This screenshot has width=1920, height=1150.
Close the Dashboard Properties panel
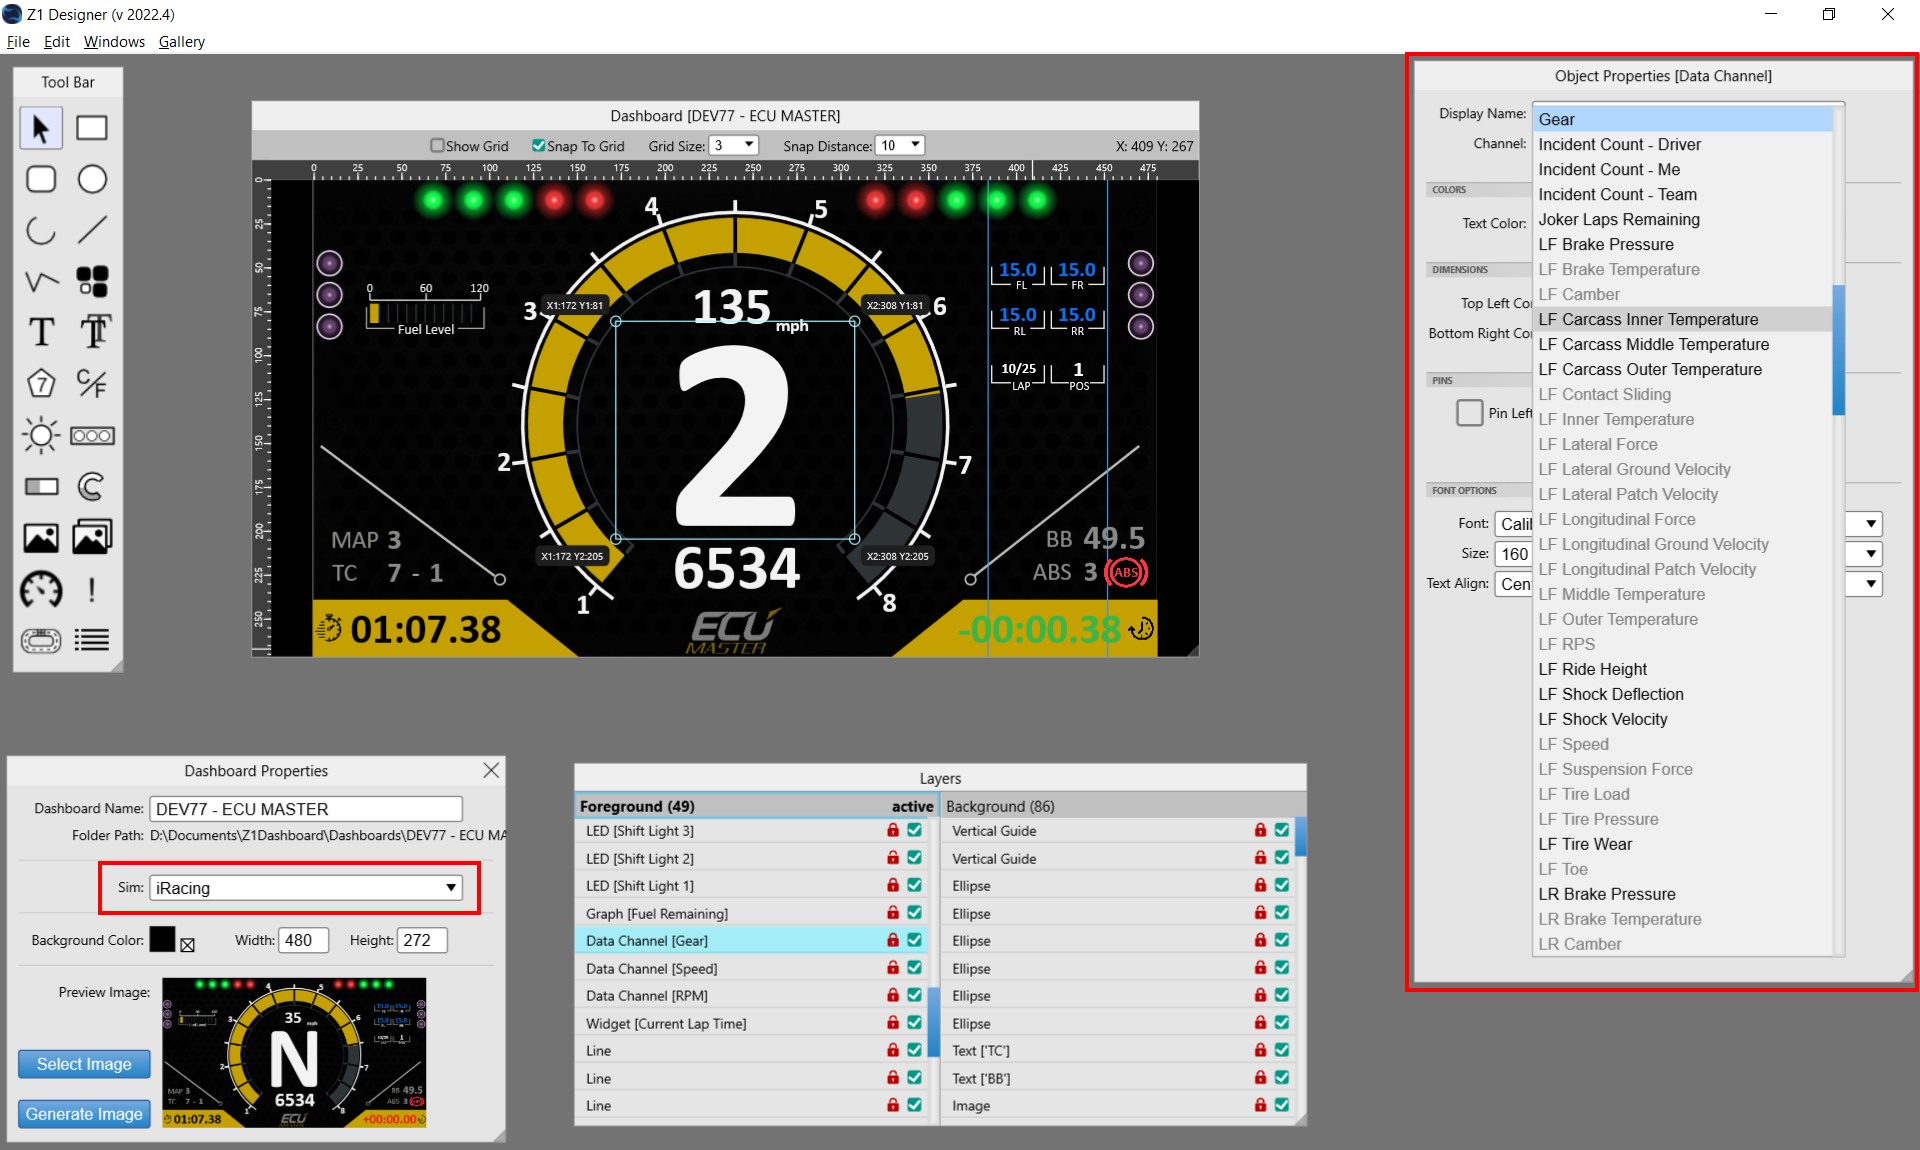coord(491,770)
